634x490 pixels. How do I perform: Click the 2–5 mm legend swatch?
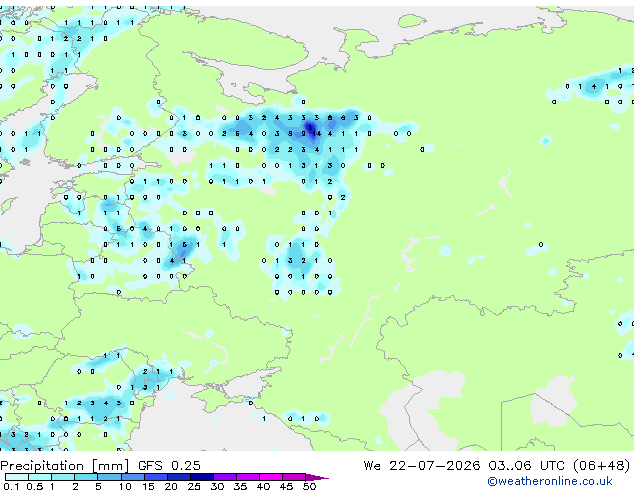[86, 477]
